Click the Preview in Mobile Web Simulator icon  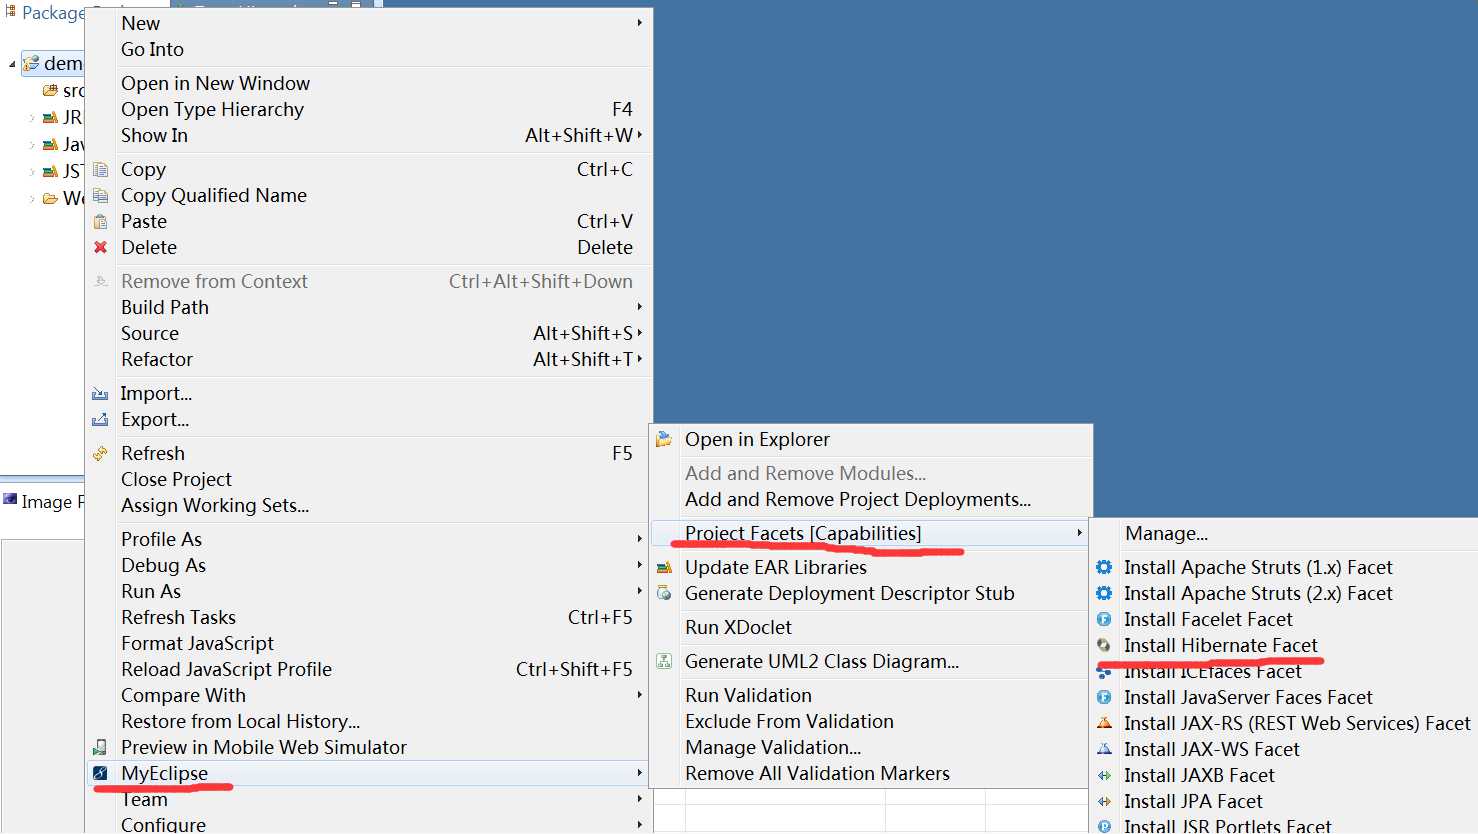click(100, 747)
